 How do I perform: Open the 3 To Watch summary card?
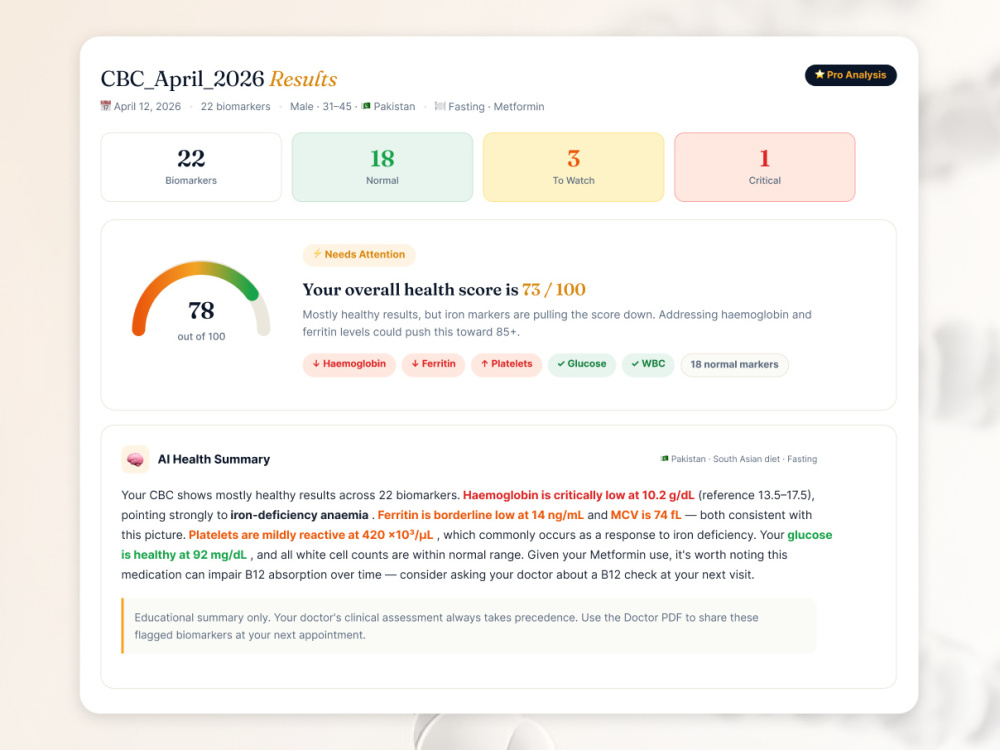pos(573,167)
